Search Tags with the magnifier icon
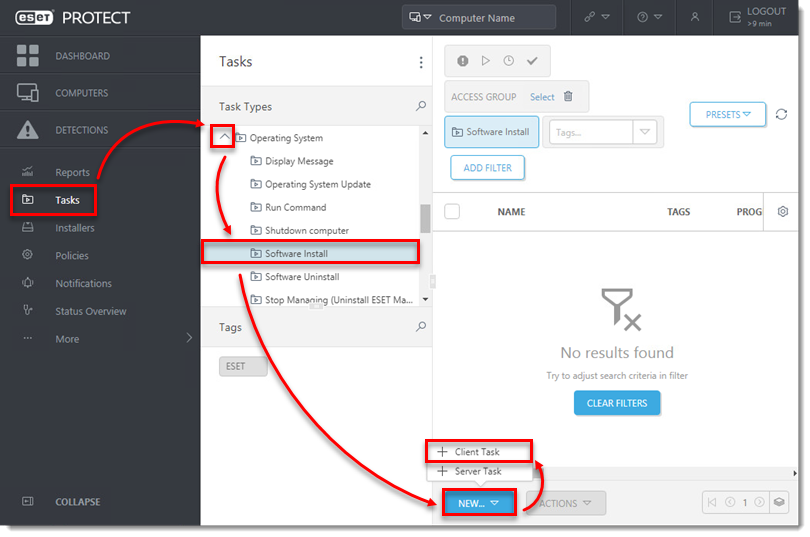This screenshot has height=537, width=810. tap(421, 326)
